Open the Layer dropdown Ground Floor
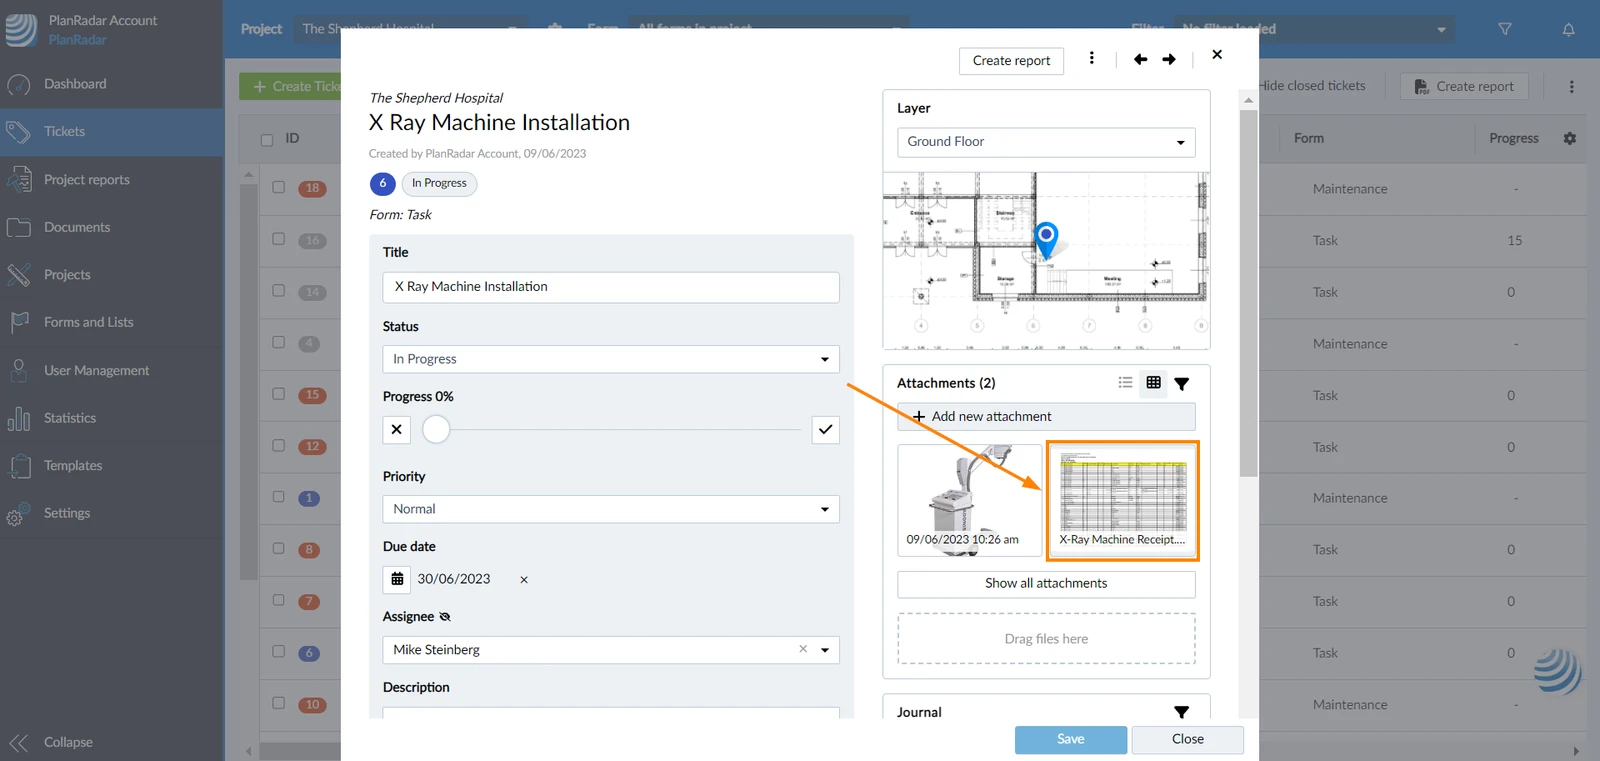Image resolution: width=1600 pixels, height=761 pixels. click(x=1046, y=142)
